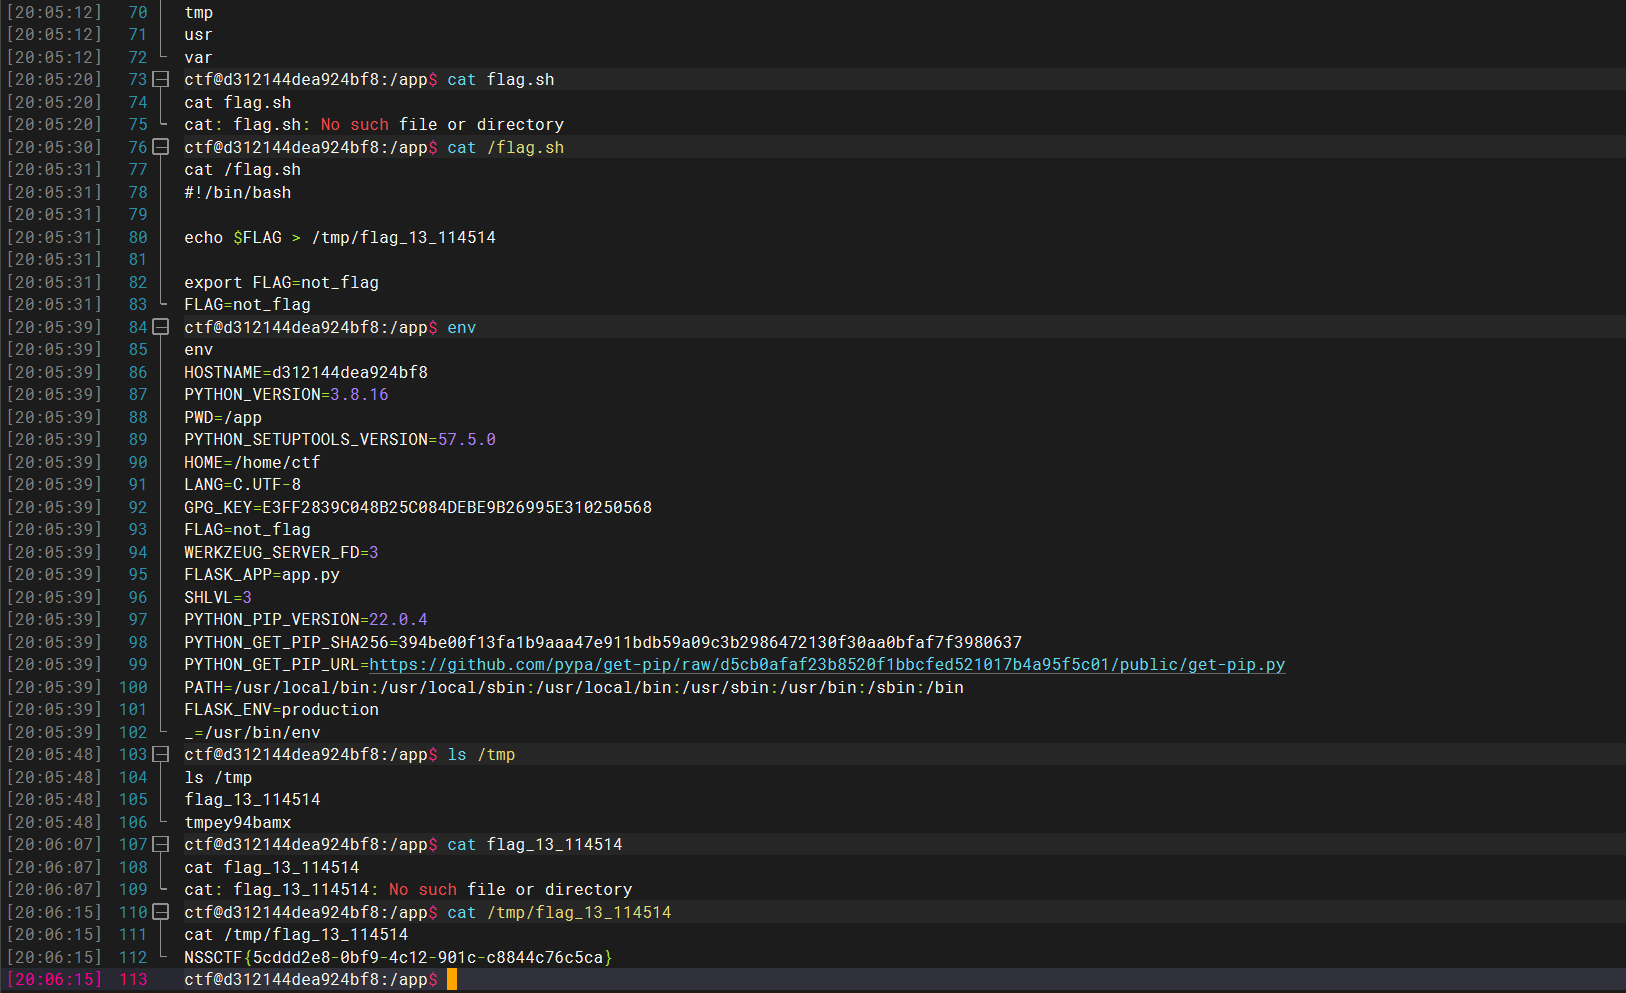Click 'ls /tmp' command on line 103
Screen dimensions: 1626x993
(x=481, y=754)
